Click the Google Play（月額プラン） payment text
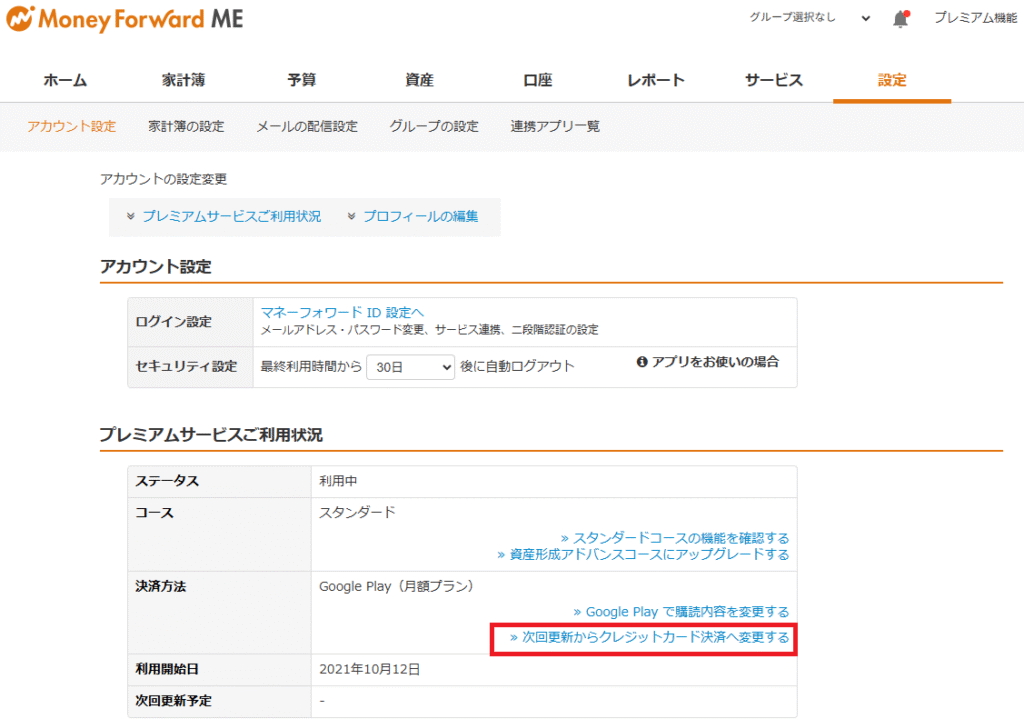The height and width of the screenshot is (719, 1024). coord(396,586)
